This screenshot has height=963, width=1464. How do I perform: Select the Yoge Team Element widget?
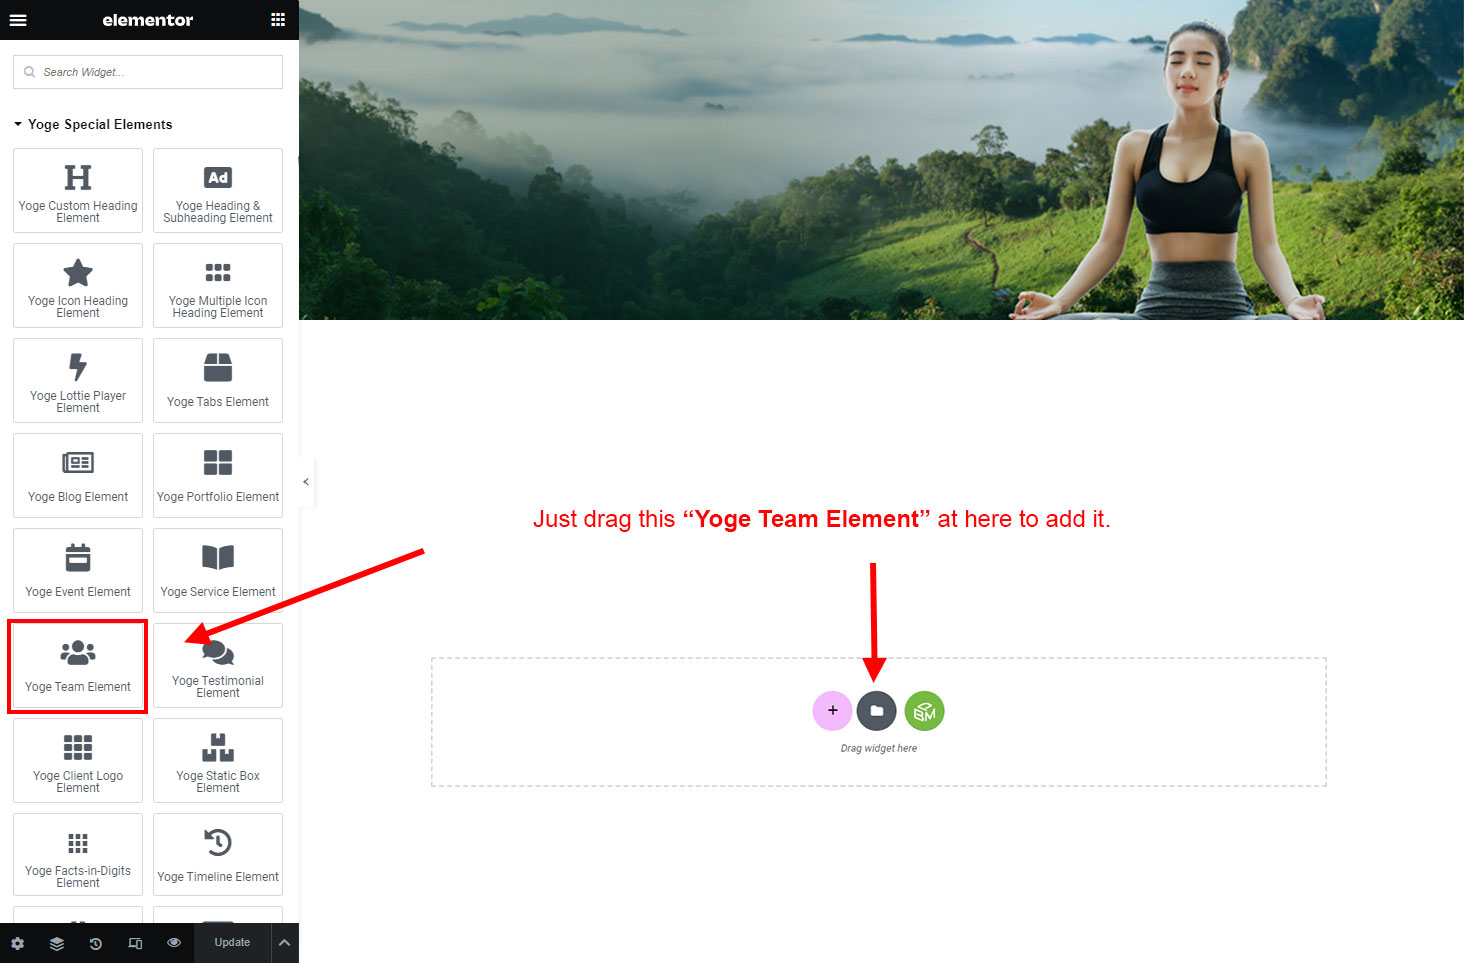(78, 666)
